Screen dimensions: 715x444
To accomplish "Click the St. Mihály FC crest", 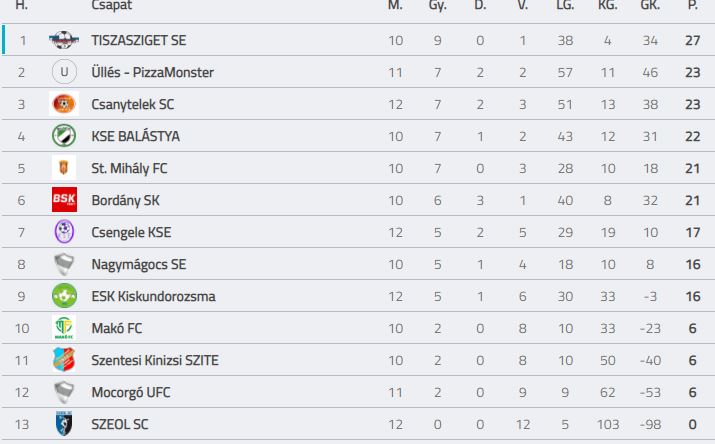I will point(64,168).
